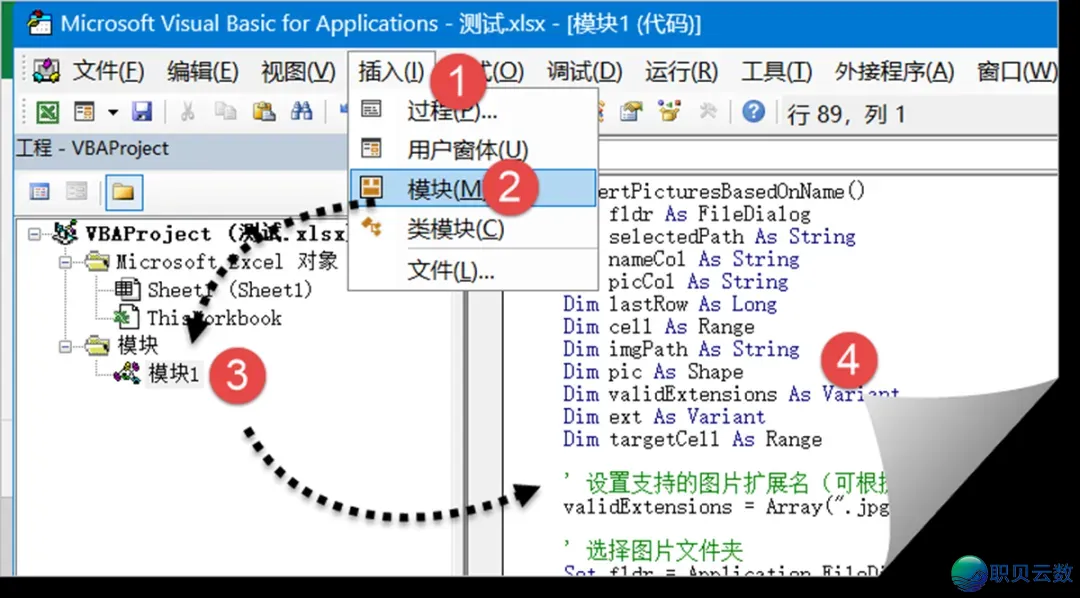Click the procedure icon beside 过程 menu entry

click(x=371, y=109)
